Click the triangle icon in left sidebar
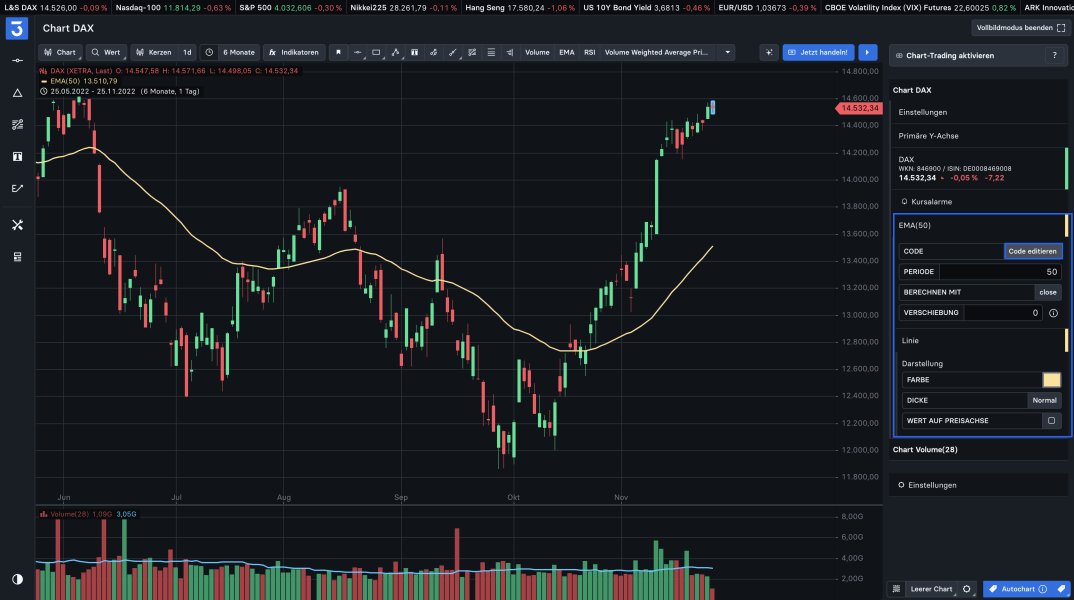 pyautogui.click(x=17, y=93)
